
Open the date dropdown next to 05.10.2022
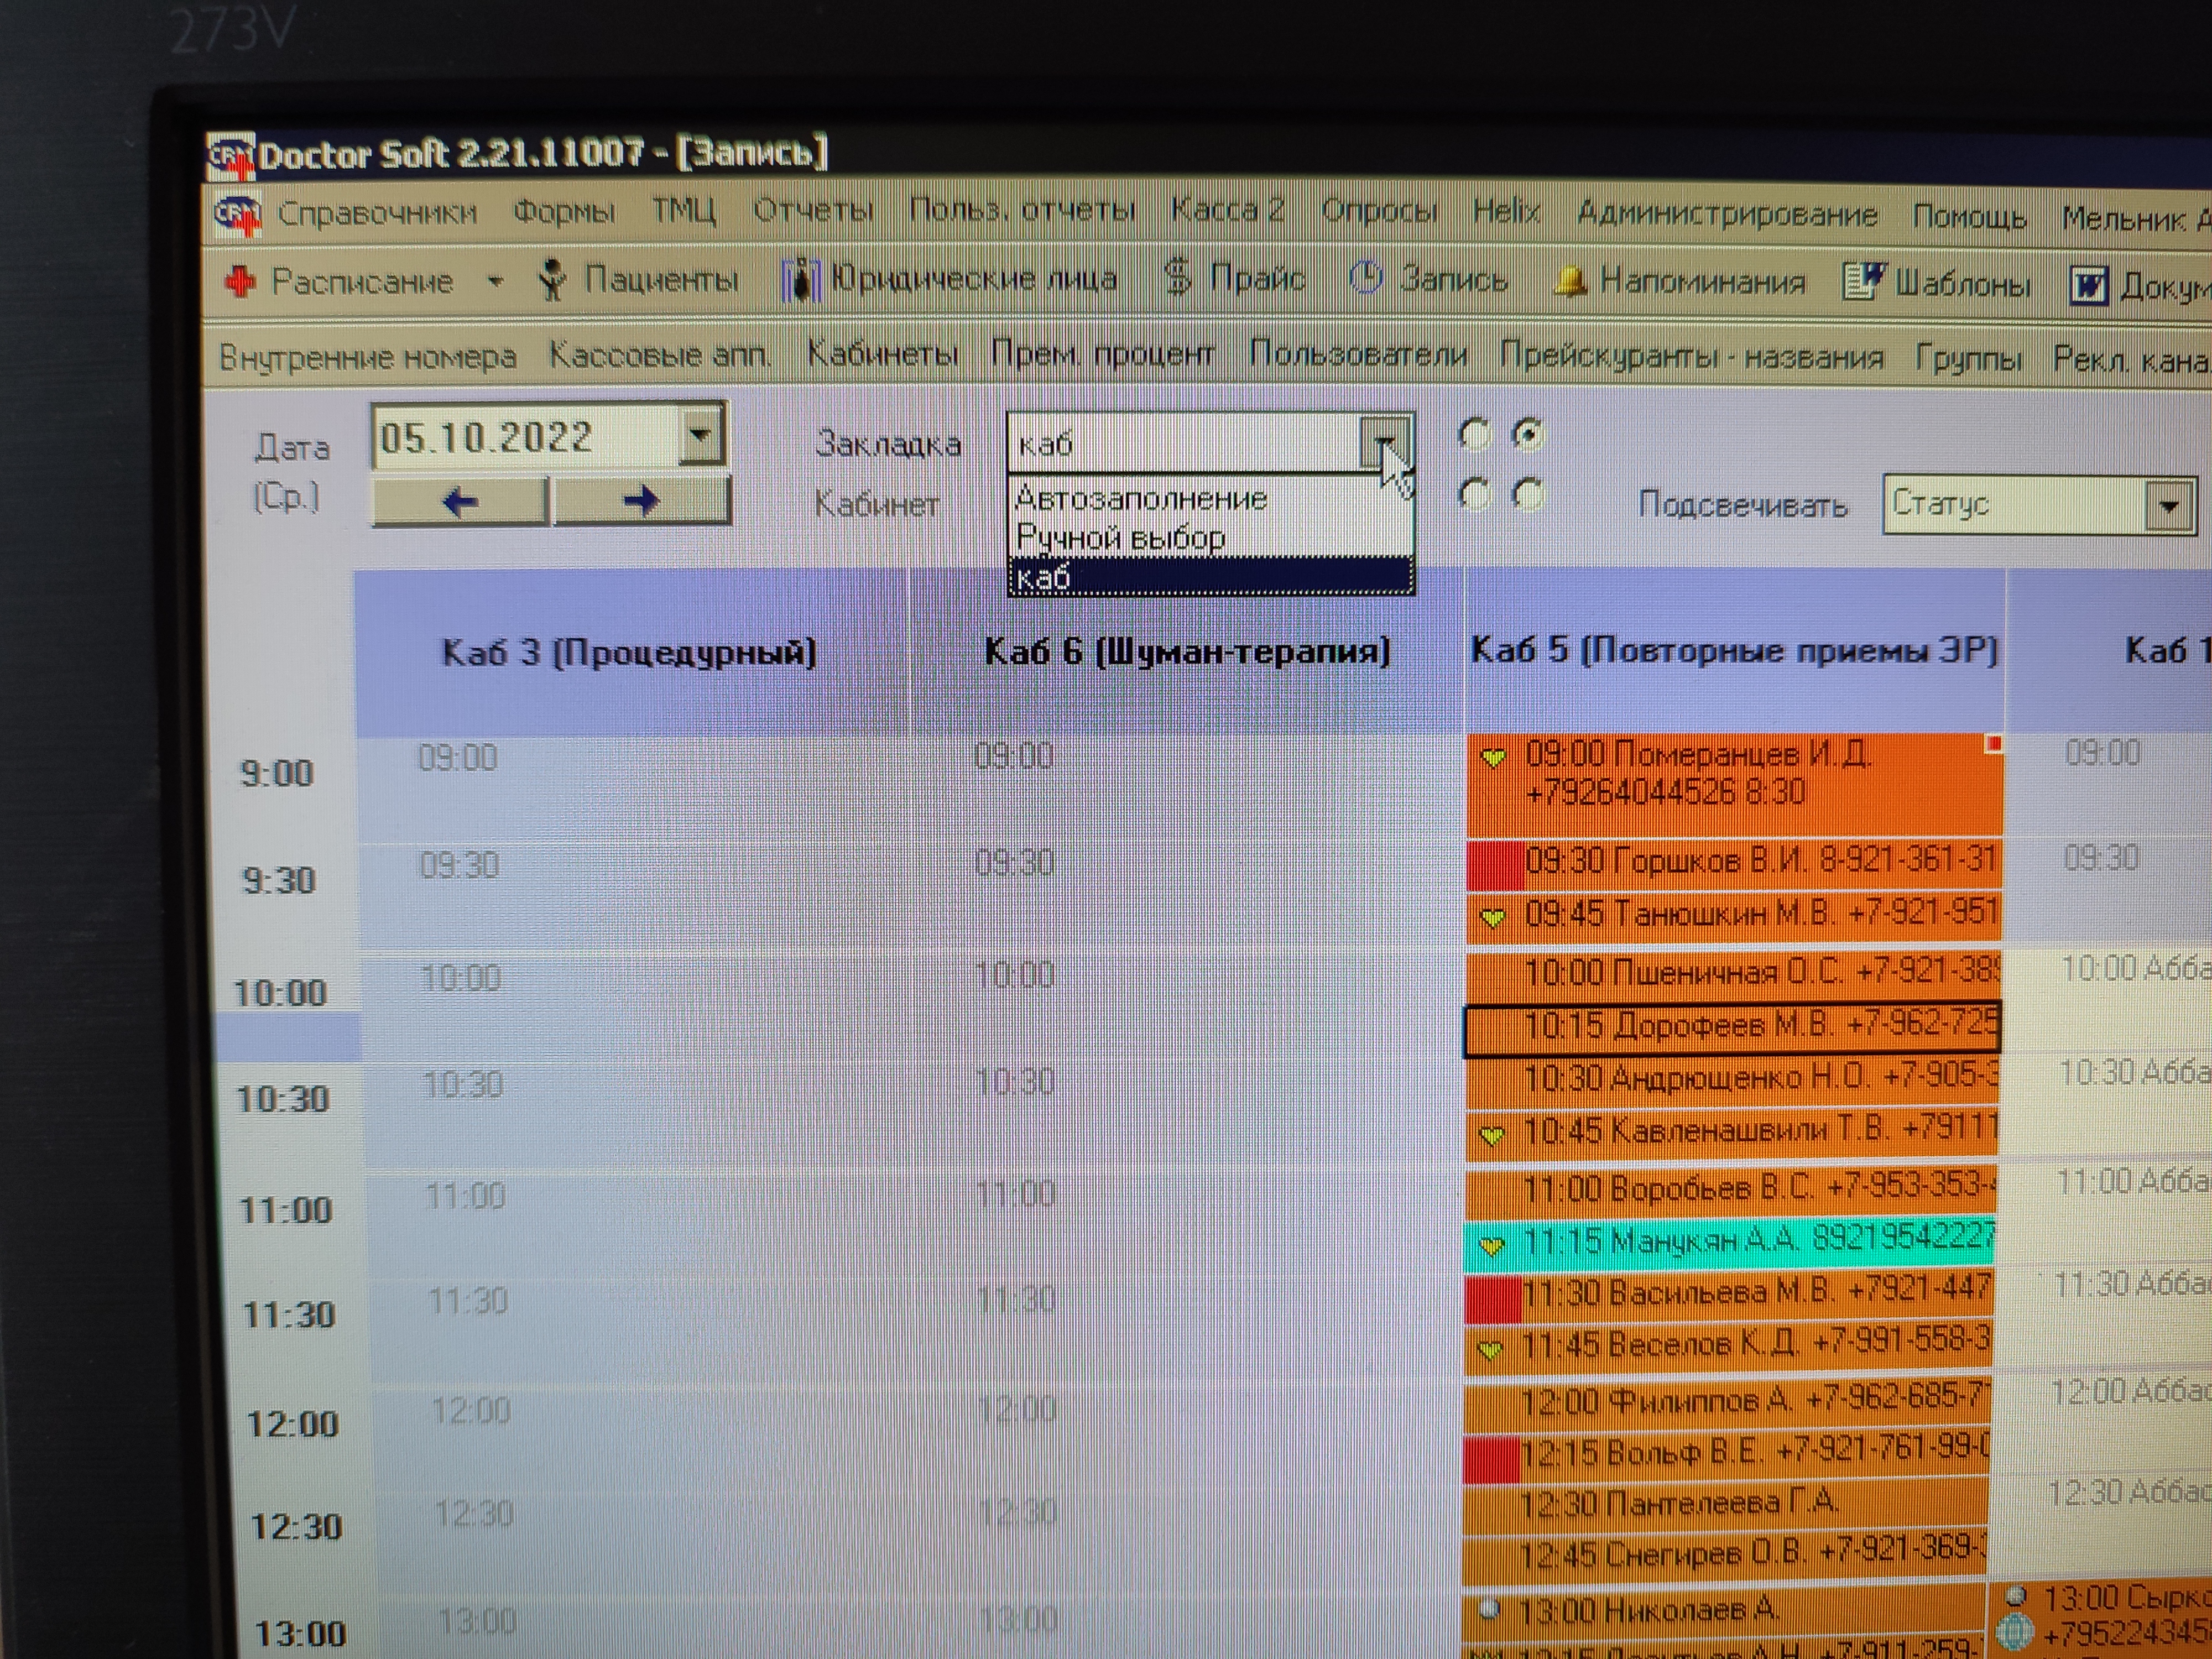(x=701, y=436)
